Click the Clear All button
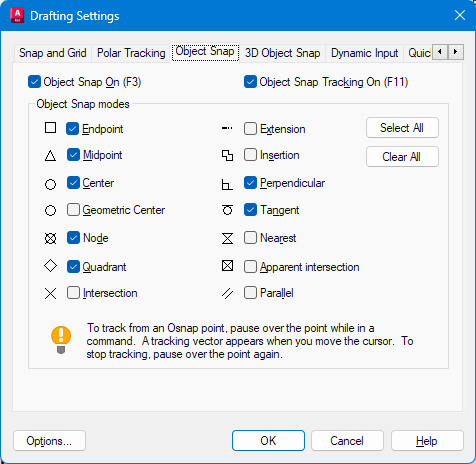The height and width of the screenshot is (464, 476). tap(402, 157)
